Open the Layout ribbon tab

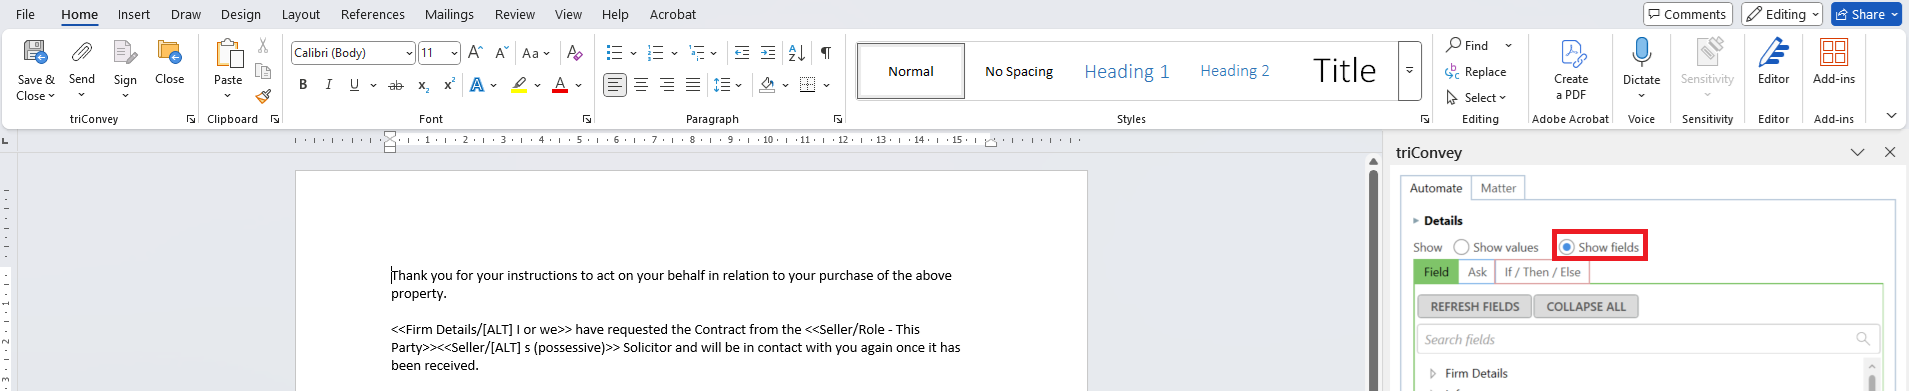click(300, 14)
